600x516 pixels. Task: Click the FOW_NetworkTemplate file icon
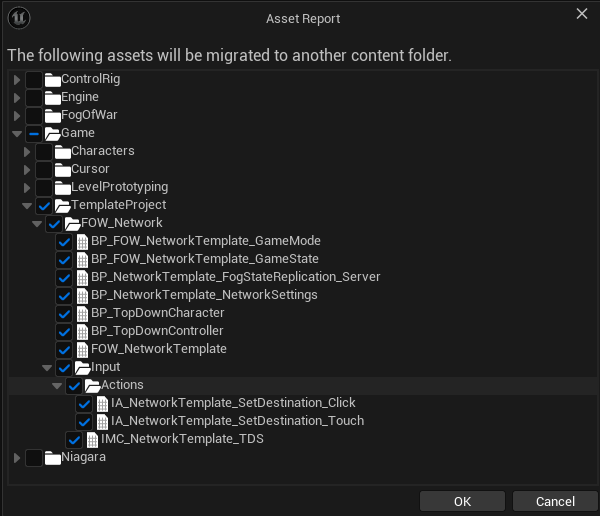click(x=82, y=349)
